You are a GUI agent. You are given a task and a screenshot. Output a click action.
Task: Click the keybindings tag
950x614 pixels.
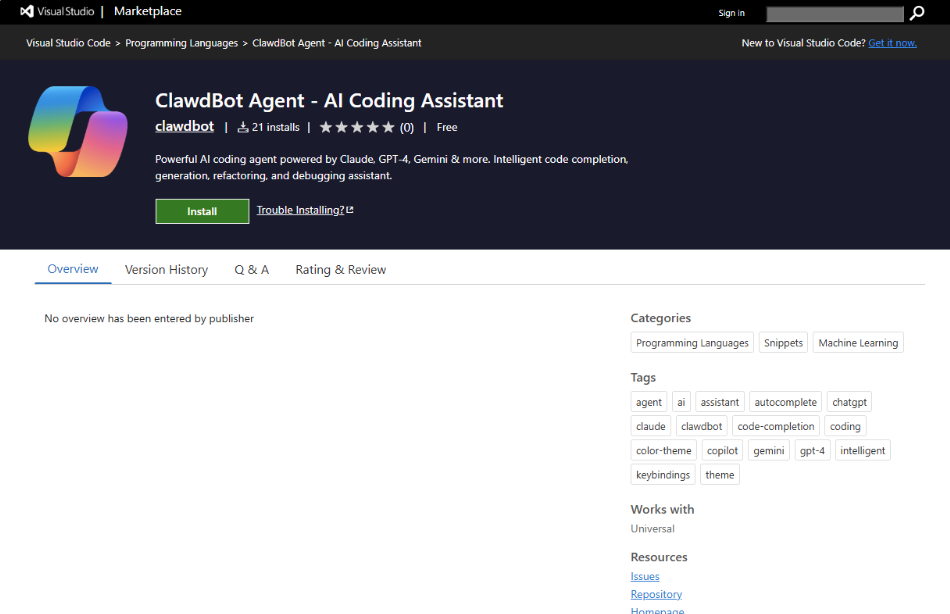pos(663,475)
